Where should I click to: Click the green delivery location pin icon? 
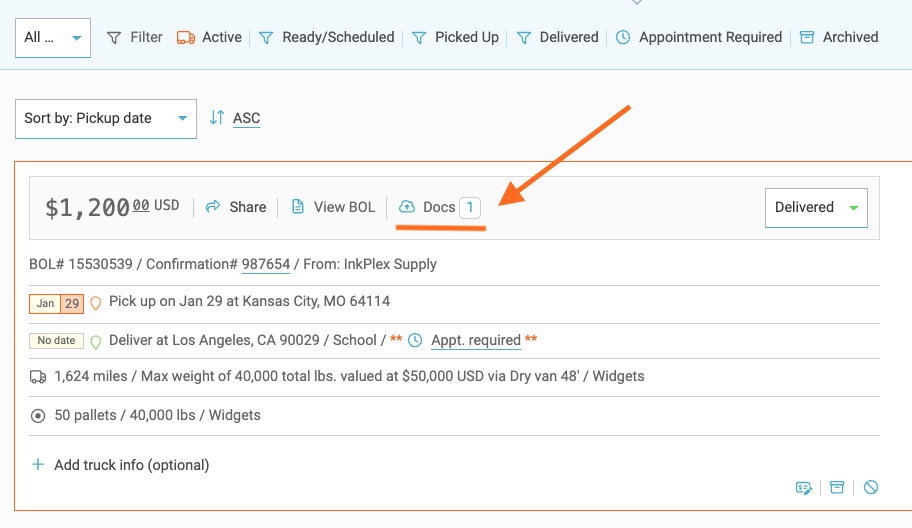coord(96,341)
